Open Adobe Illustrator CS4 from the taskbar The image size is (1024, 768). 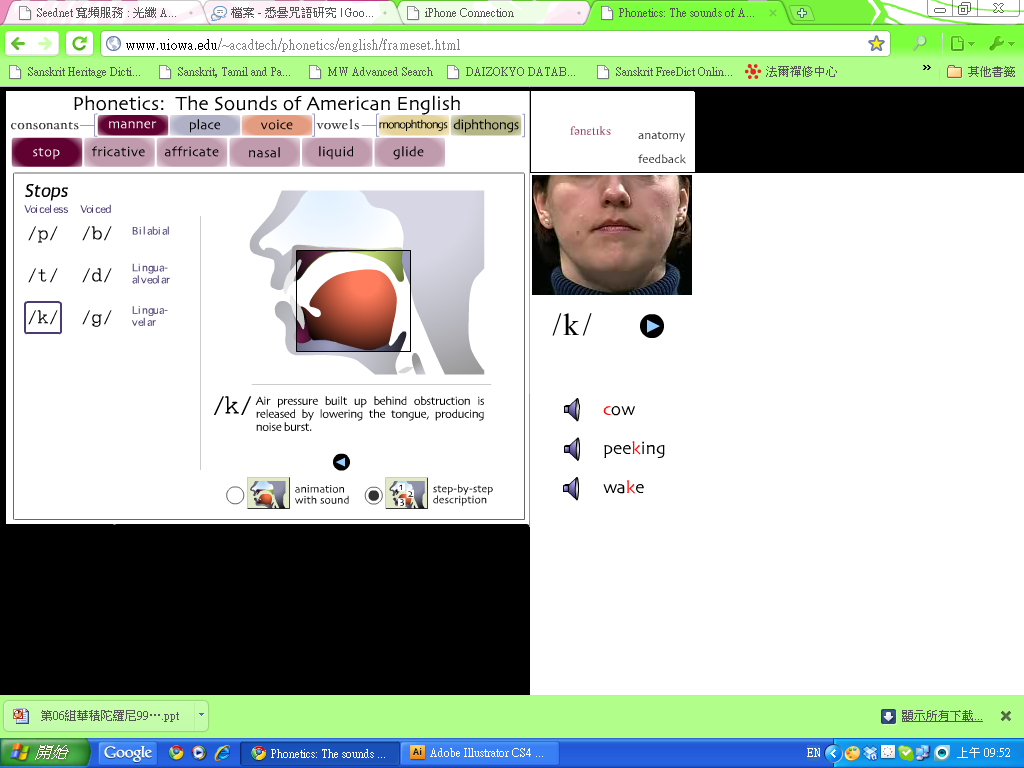point(480,753)
